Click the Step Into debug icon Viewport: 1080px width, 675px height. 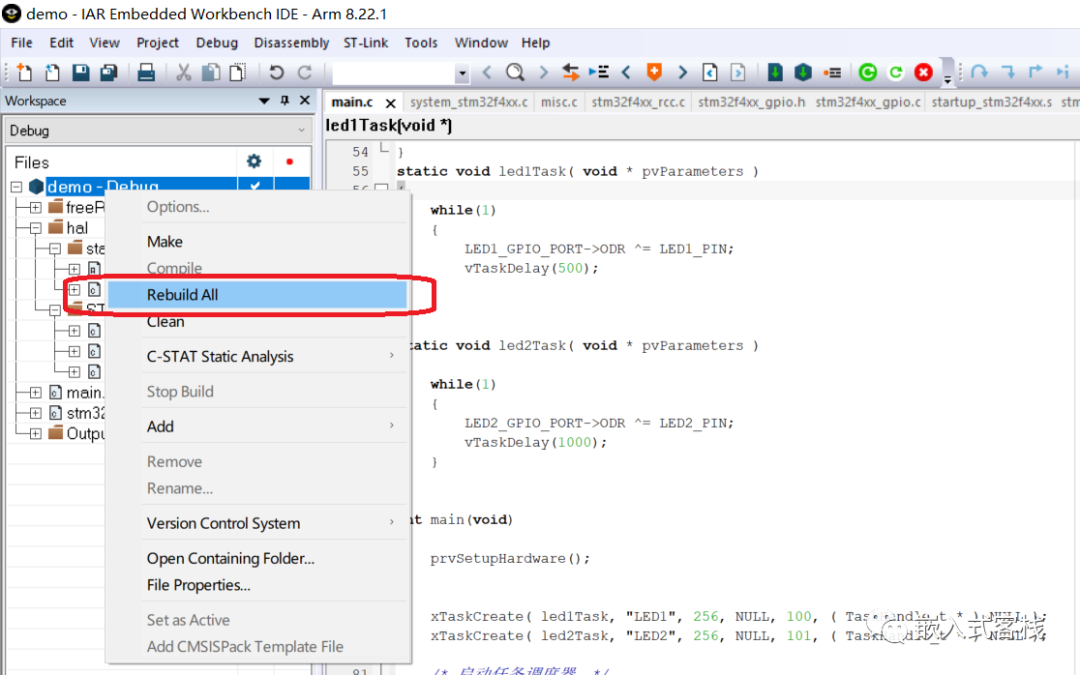coord(1008,72)
